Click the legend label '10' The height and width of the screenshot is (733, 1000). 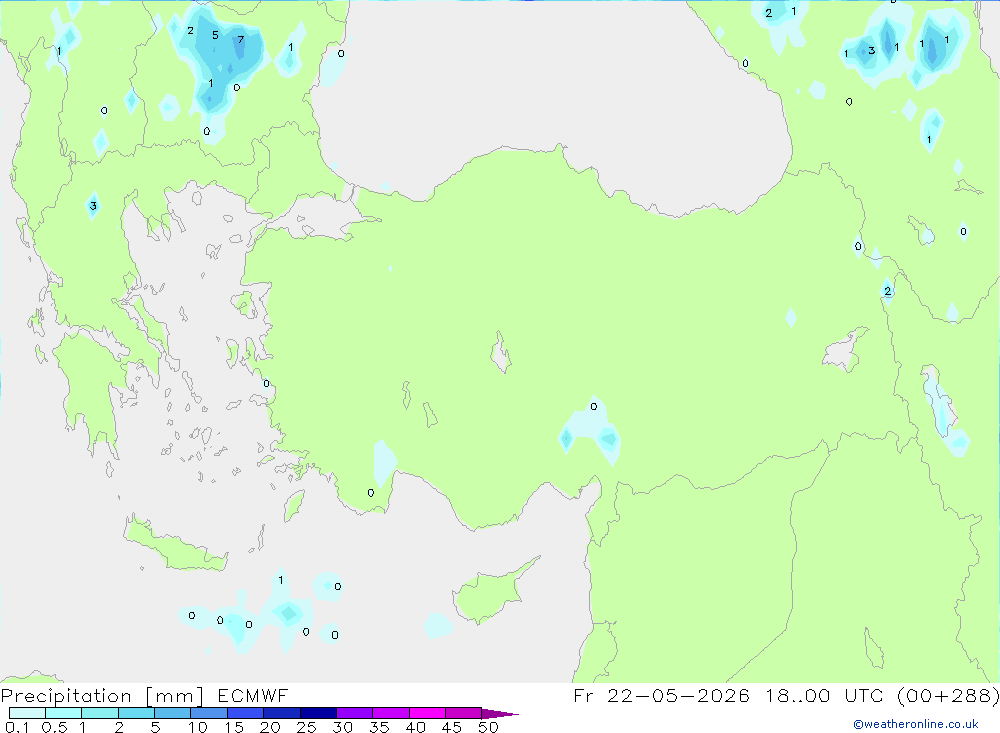coord(197,727)
